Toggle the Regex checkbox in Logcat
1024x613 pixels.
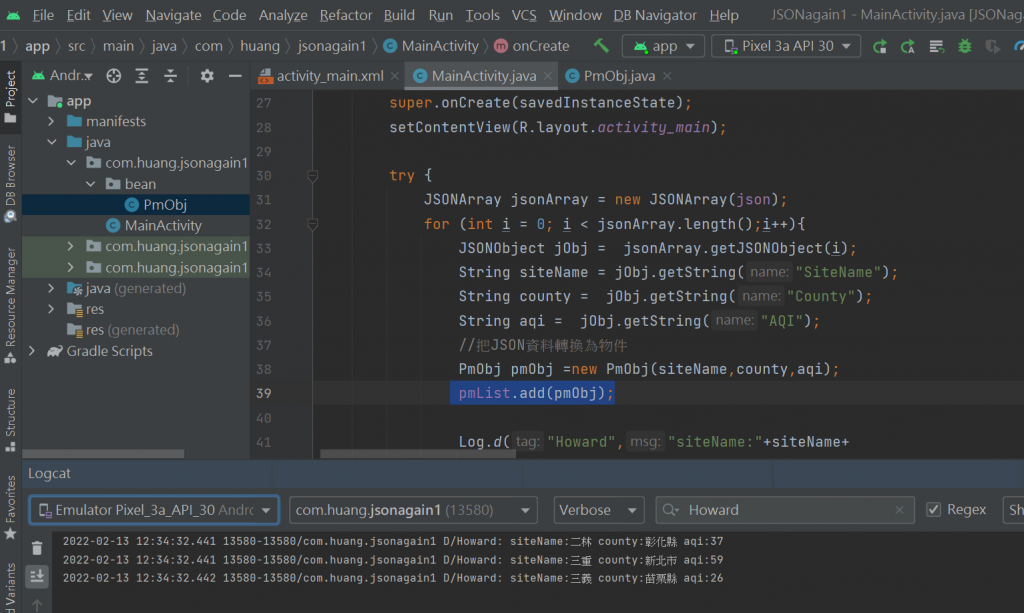[934, 509]
